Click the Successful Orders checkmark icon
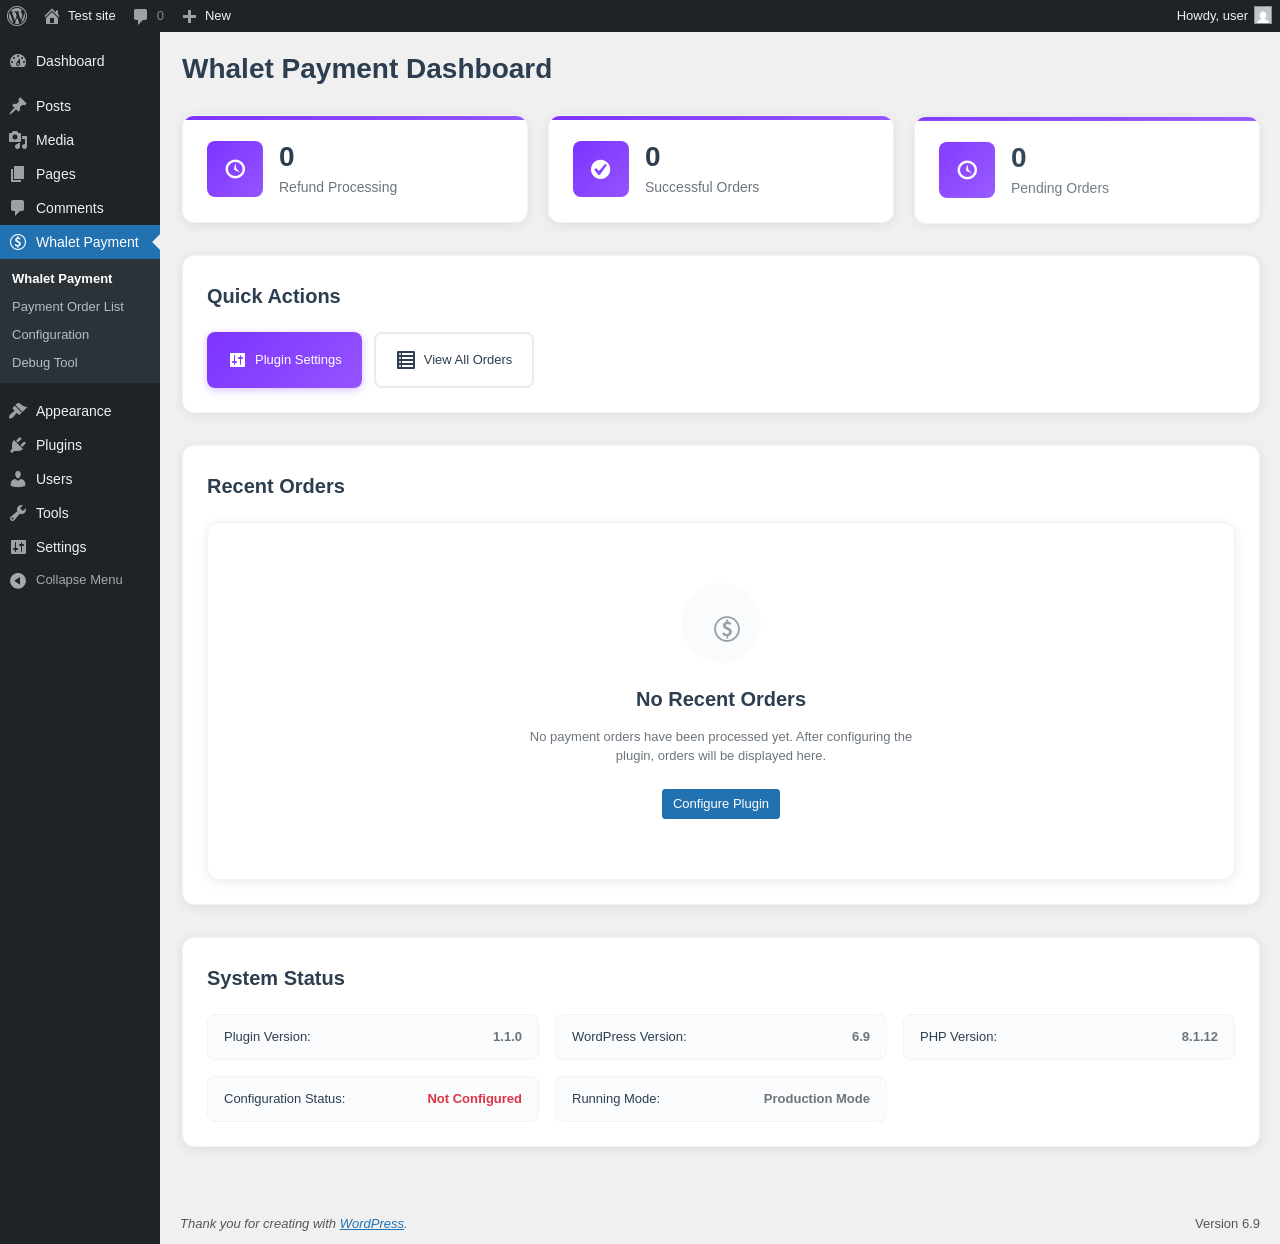 pyautogui.click(x=601, y=169)
